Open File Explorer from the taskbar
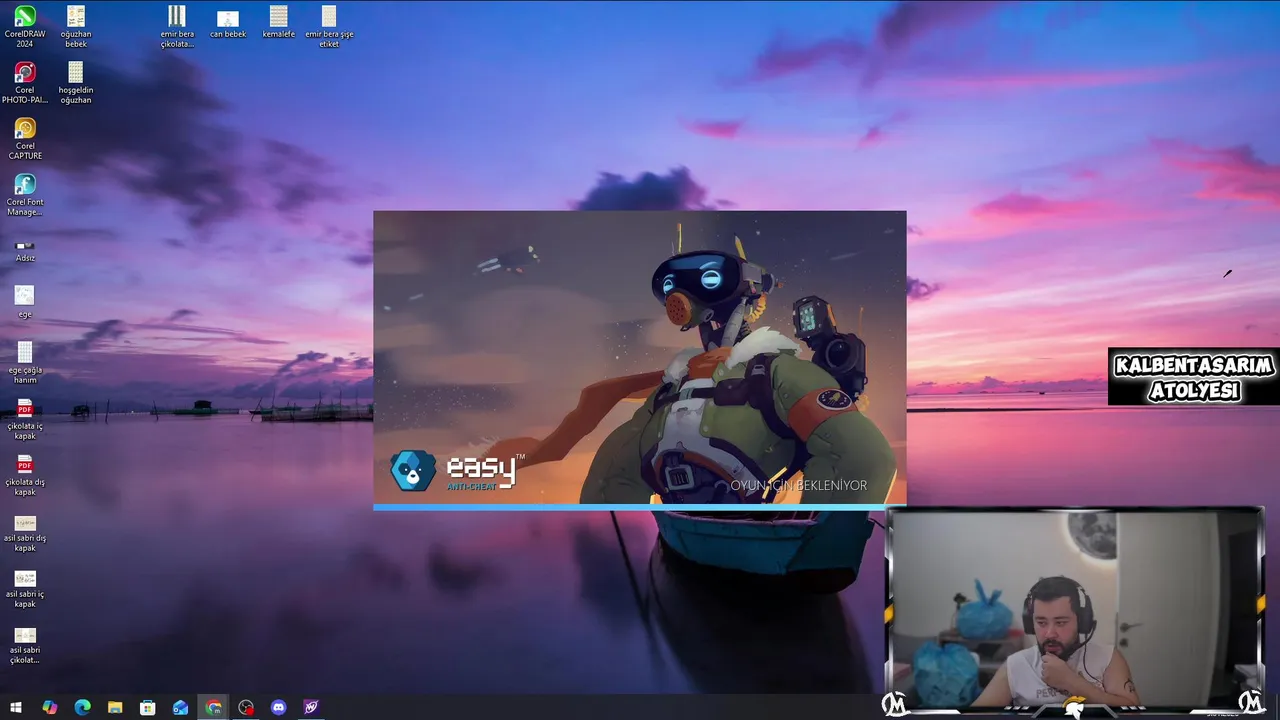This screenshot has height=720, width=1280. coord(115,707)
